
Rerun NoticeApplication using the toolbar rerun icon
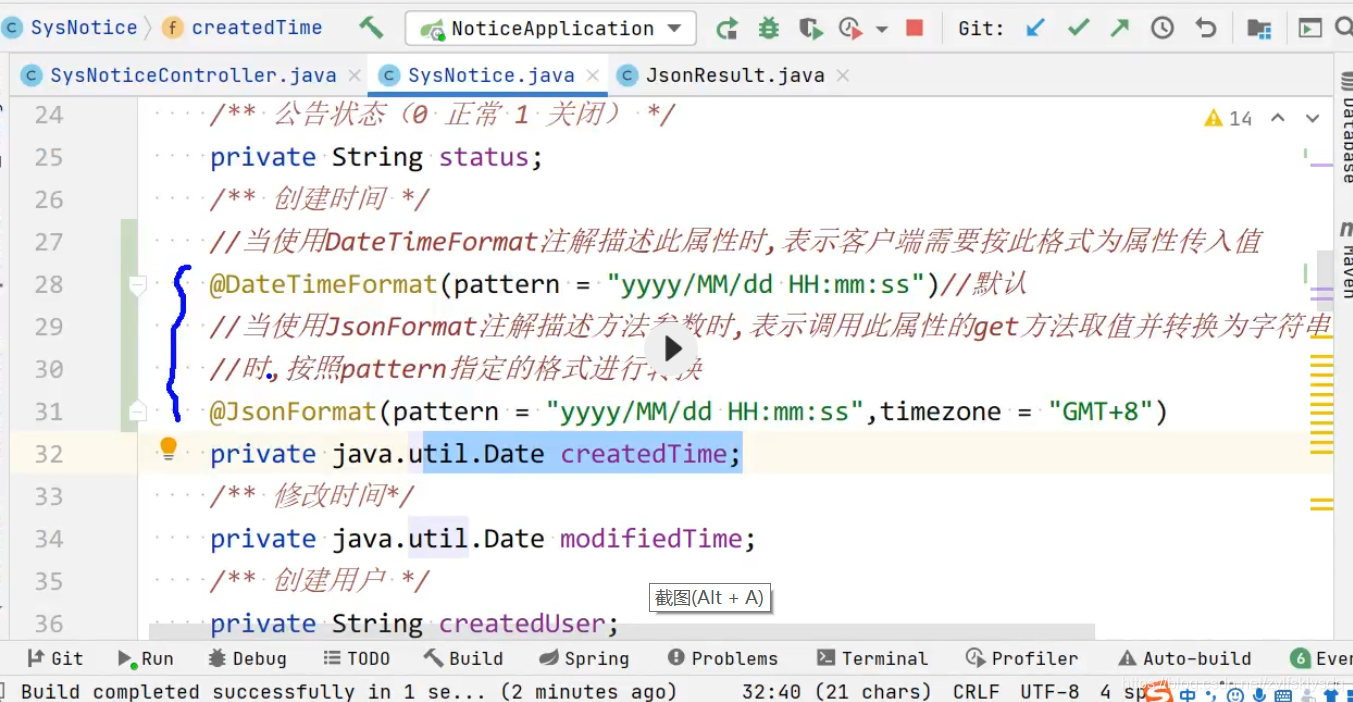click(x=727, y=28)
